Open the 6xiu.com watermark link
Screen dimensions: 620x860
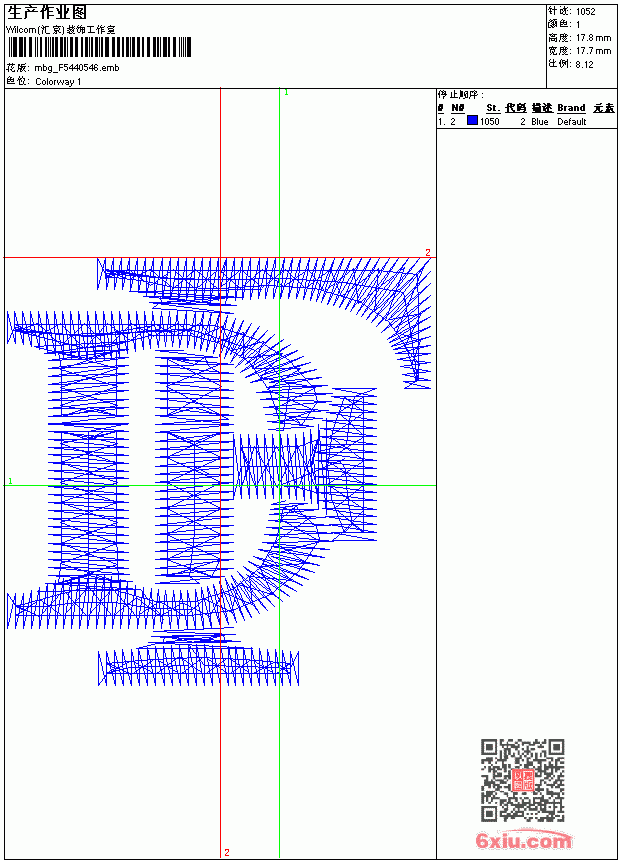(x=523, y=840)
